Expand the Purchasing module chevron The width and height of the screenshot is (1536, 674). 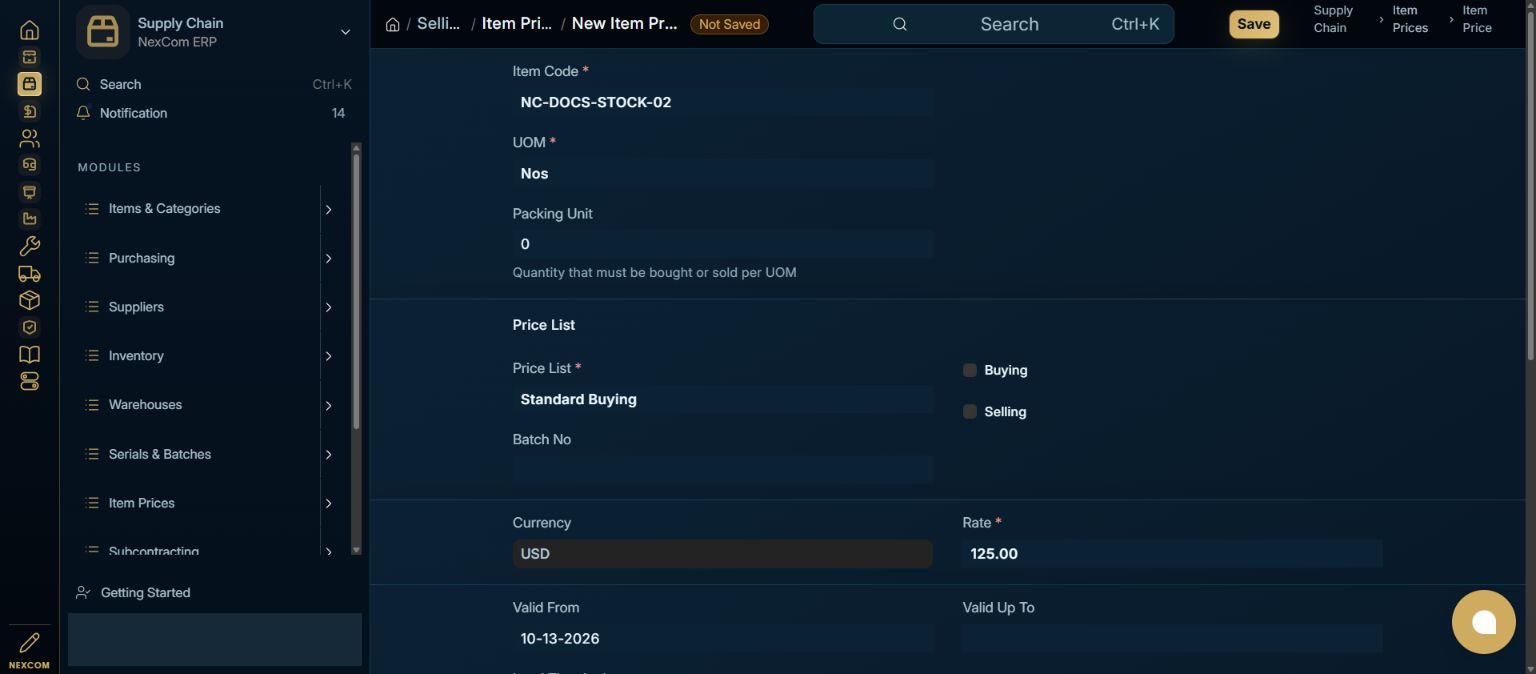[x=328, y=258]
